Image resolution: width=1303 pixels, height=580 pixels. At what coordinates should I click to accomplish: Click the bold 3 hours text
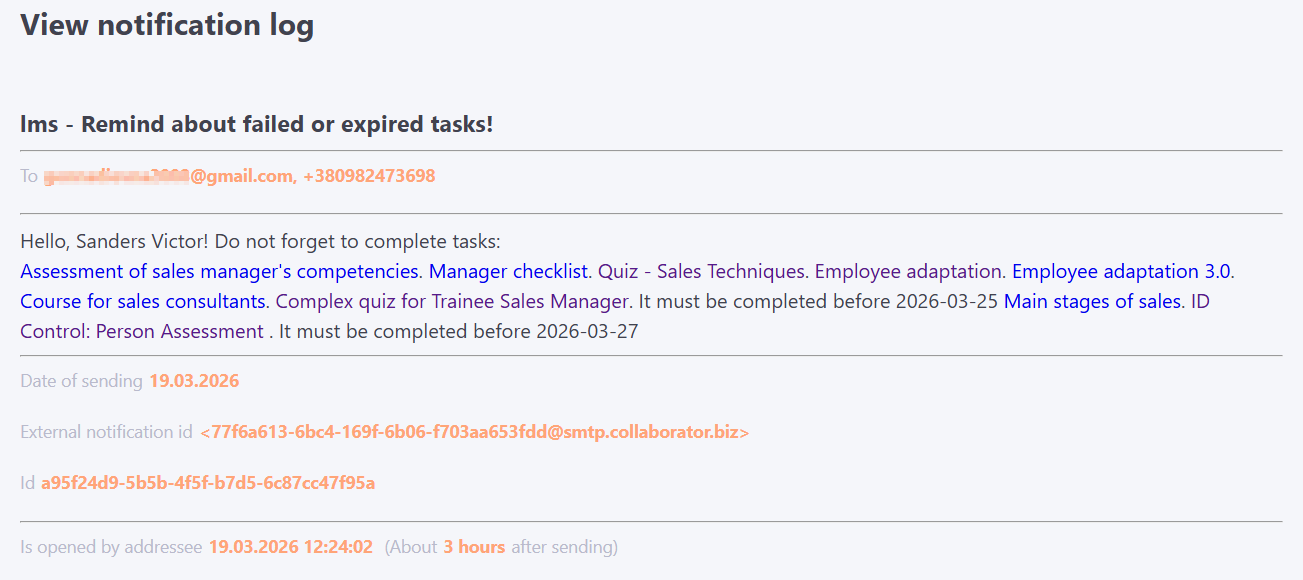click(x=474, y=547)
